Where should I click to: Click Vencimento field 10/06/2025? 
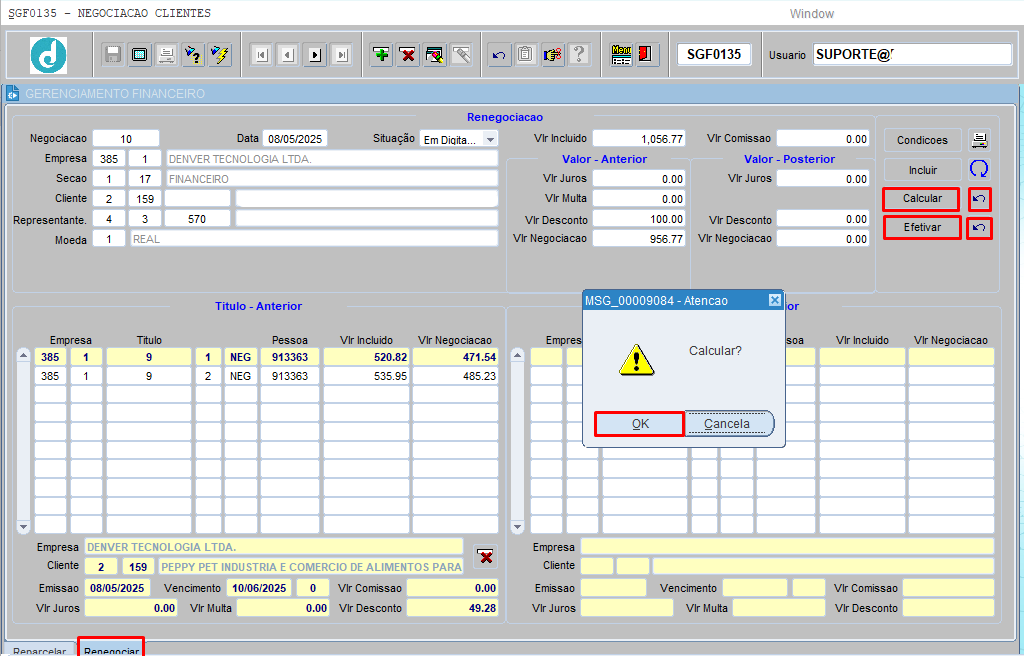point(260,588)
